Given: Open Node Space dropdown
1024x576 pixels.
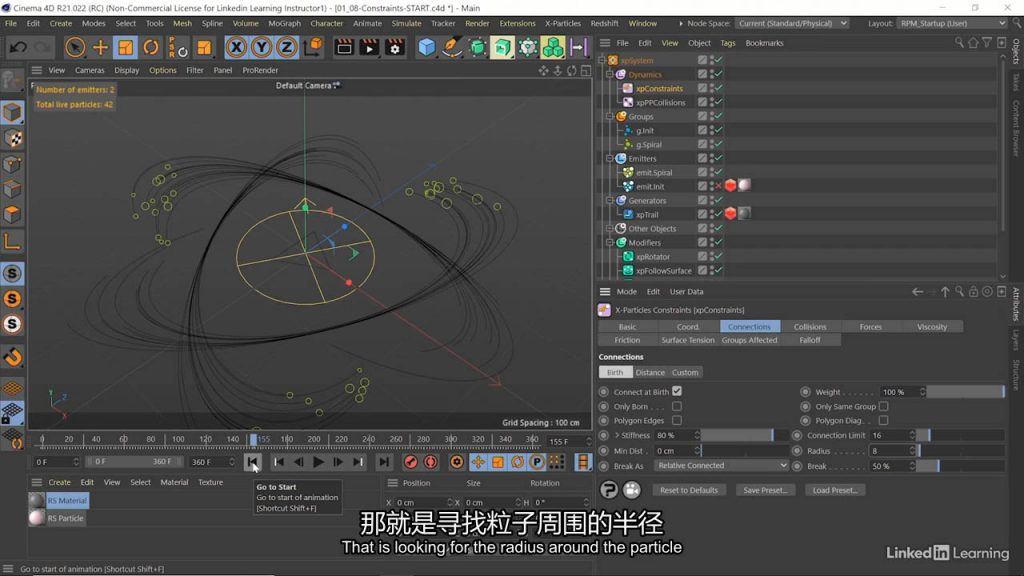Looking at the screenshot, I should 792,24.
